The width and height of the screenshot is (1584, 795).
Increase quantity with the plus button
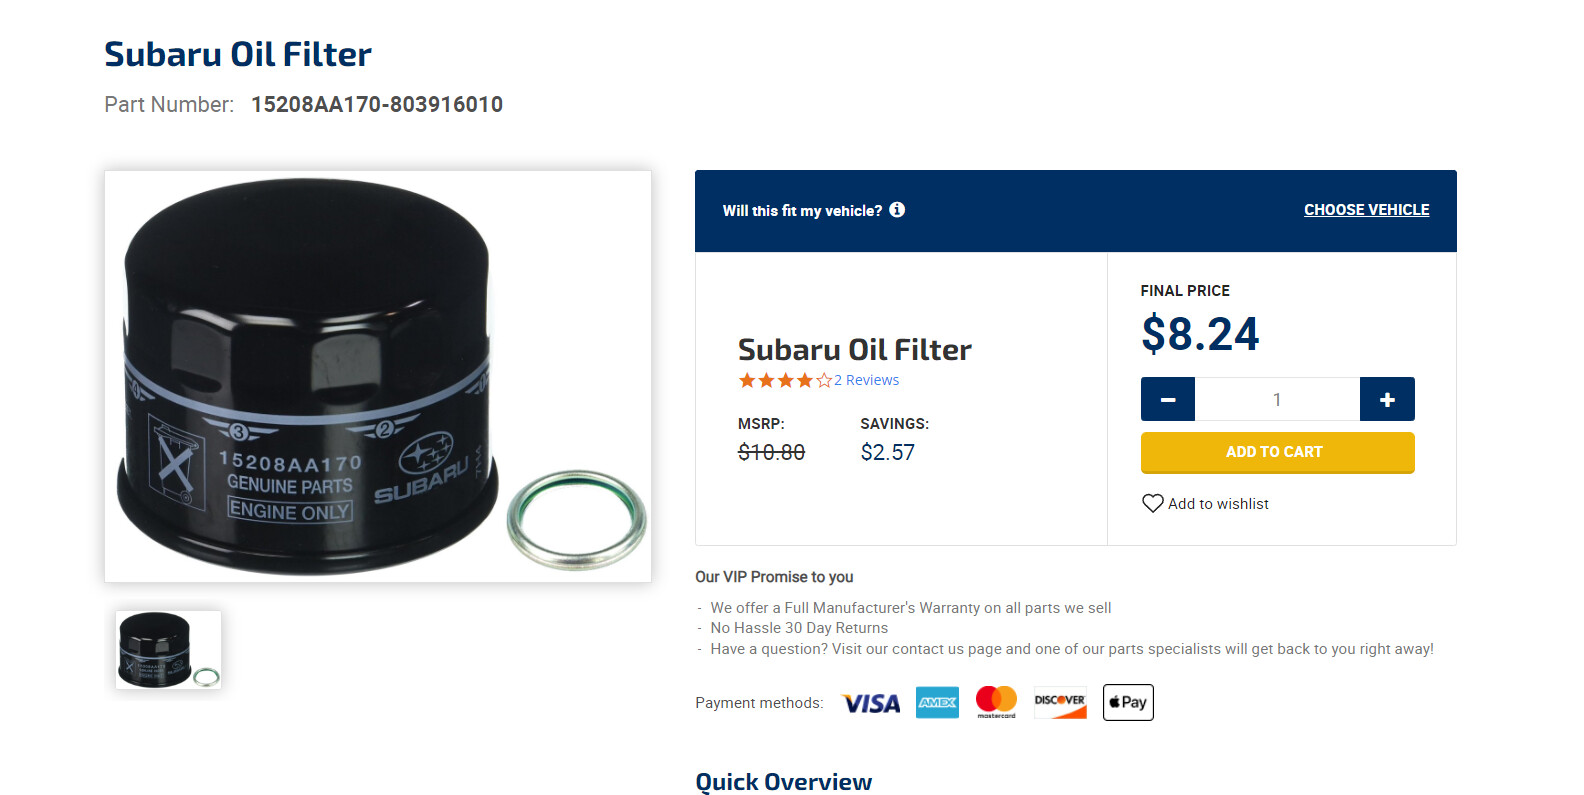(1387, 399)
